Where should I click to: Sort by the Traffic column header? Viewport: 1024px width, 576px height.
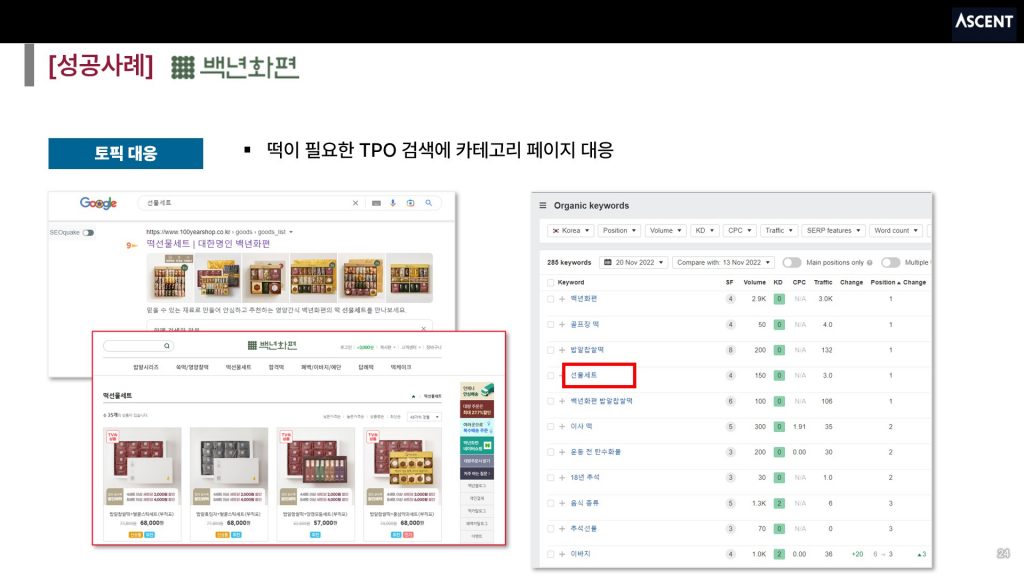823,283
